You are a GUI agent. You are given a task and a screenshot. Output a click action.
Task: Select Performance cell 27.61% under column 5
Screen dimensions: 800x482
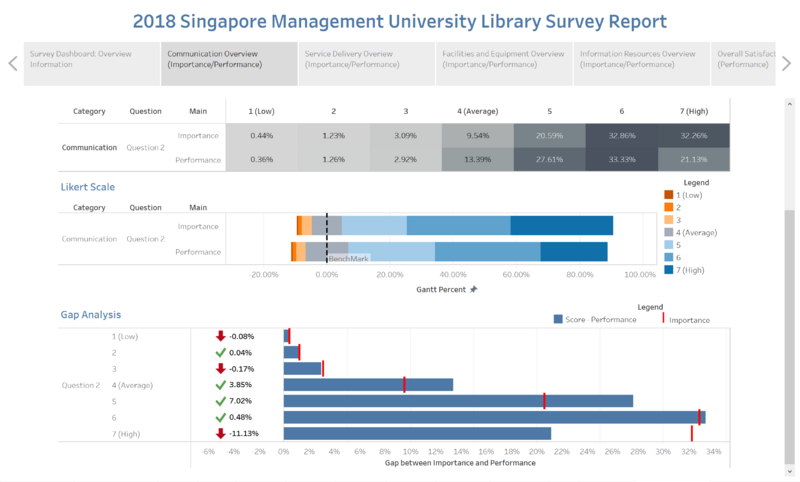(x=549, y=159)
